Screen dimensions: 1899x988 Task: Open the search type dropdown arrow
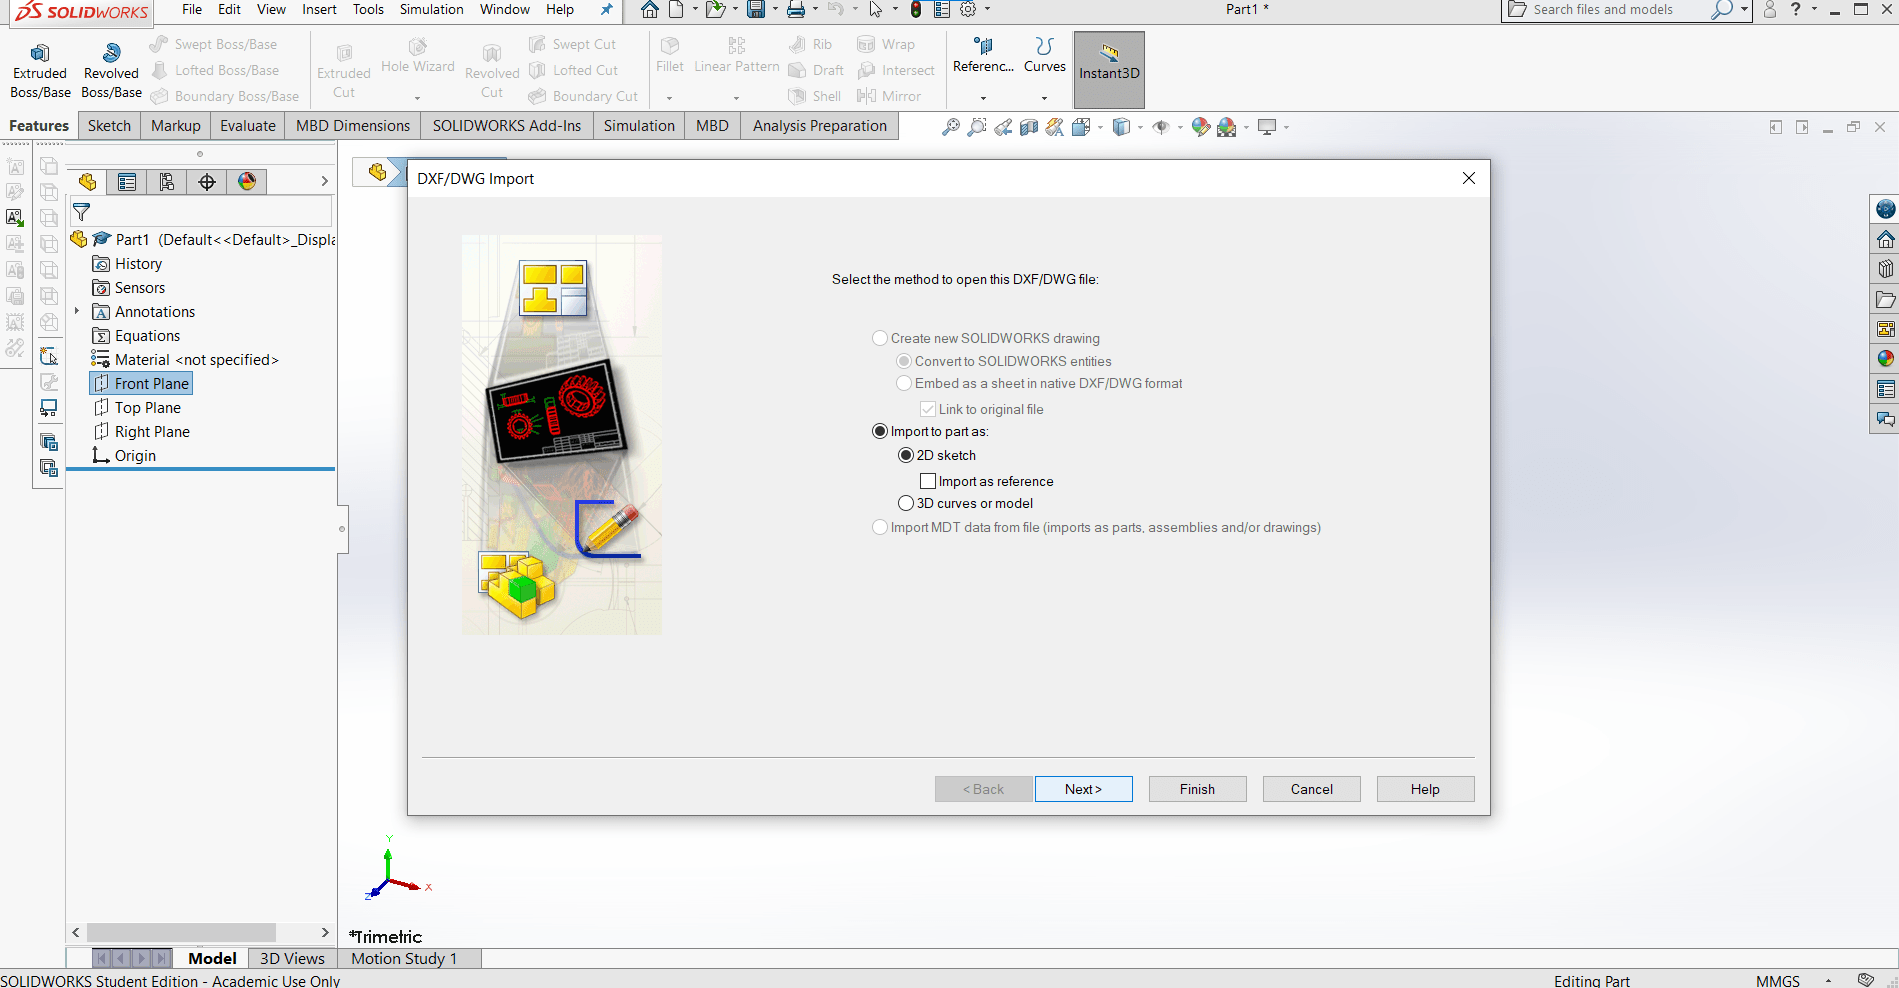click(x=1744, y=10)
